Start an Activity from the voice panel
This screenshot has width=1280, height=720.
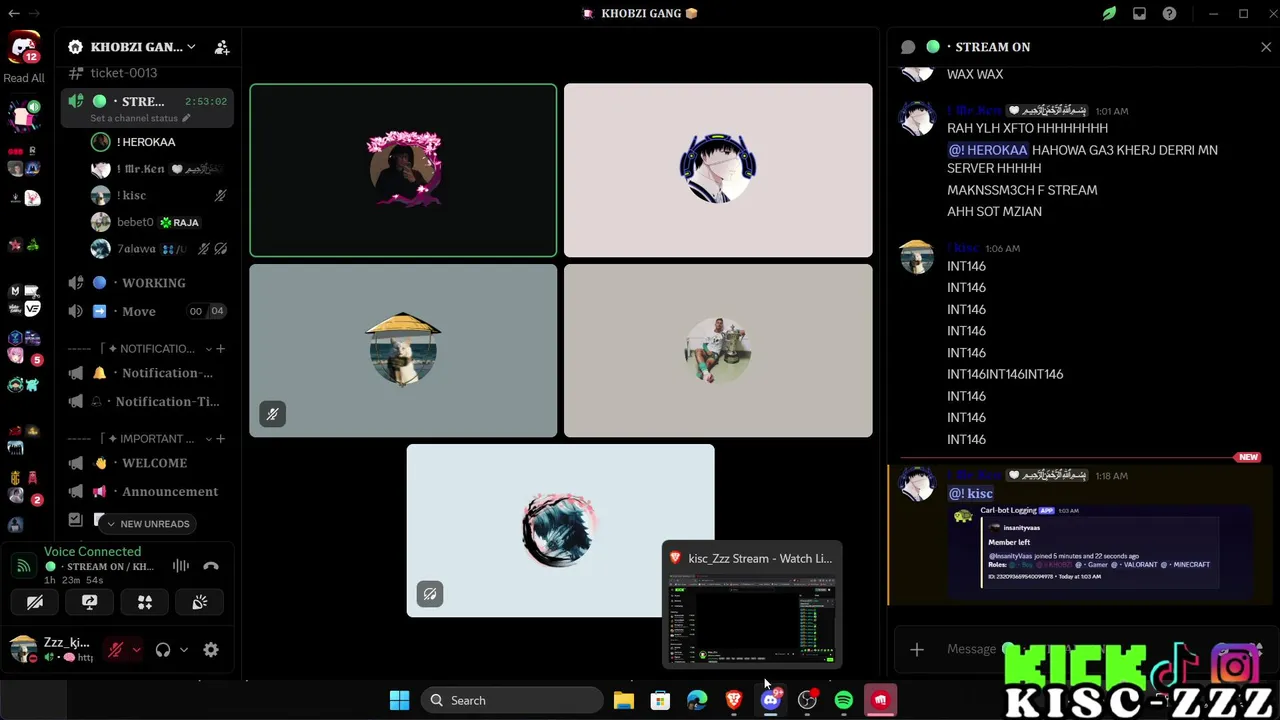coord(145,602)
